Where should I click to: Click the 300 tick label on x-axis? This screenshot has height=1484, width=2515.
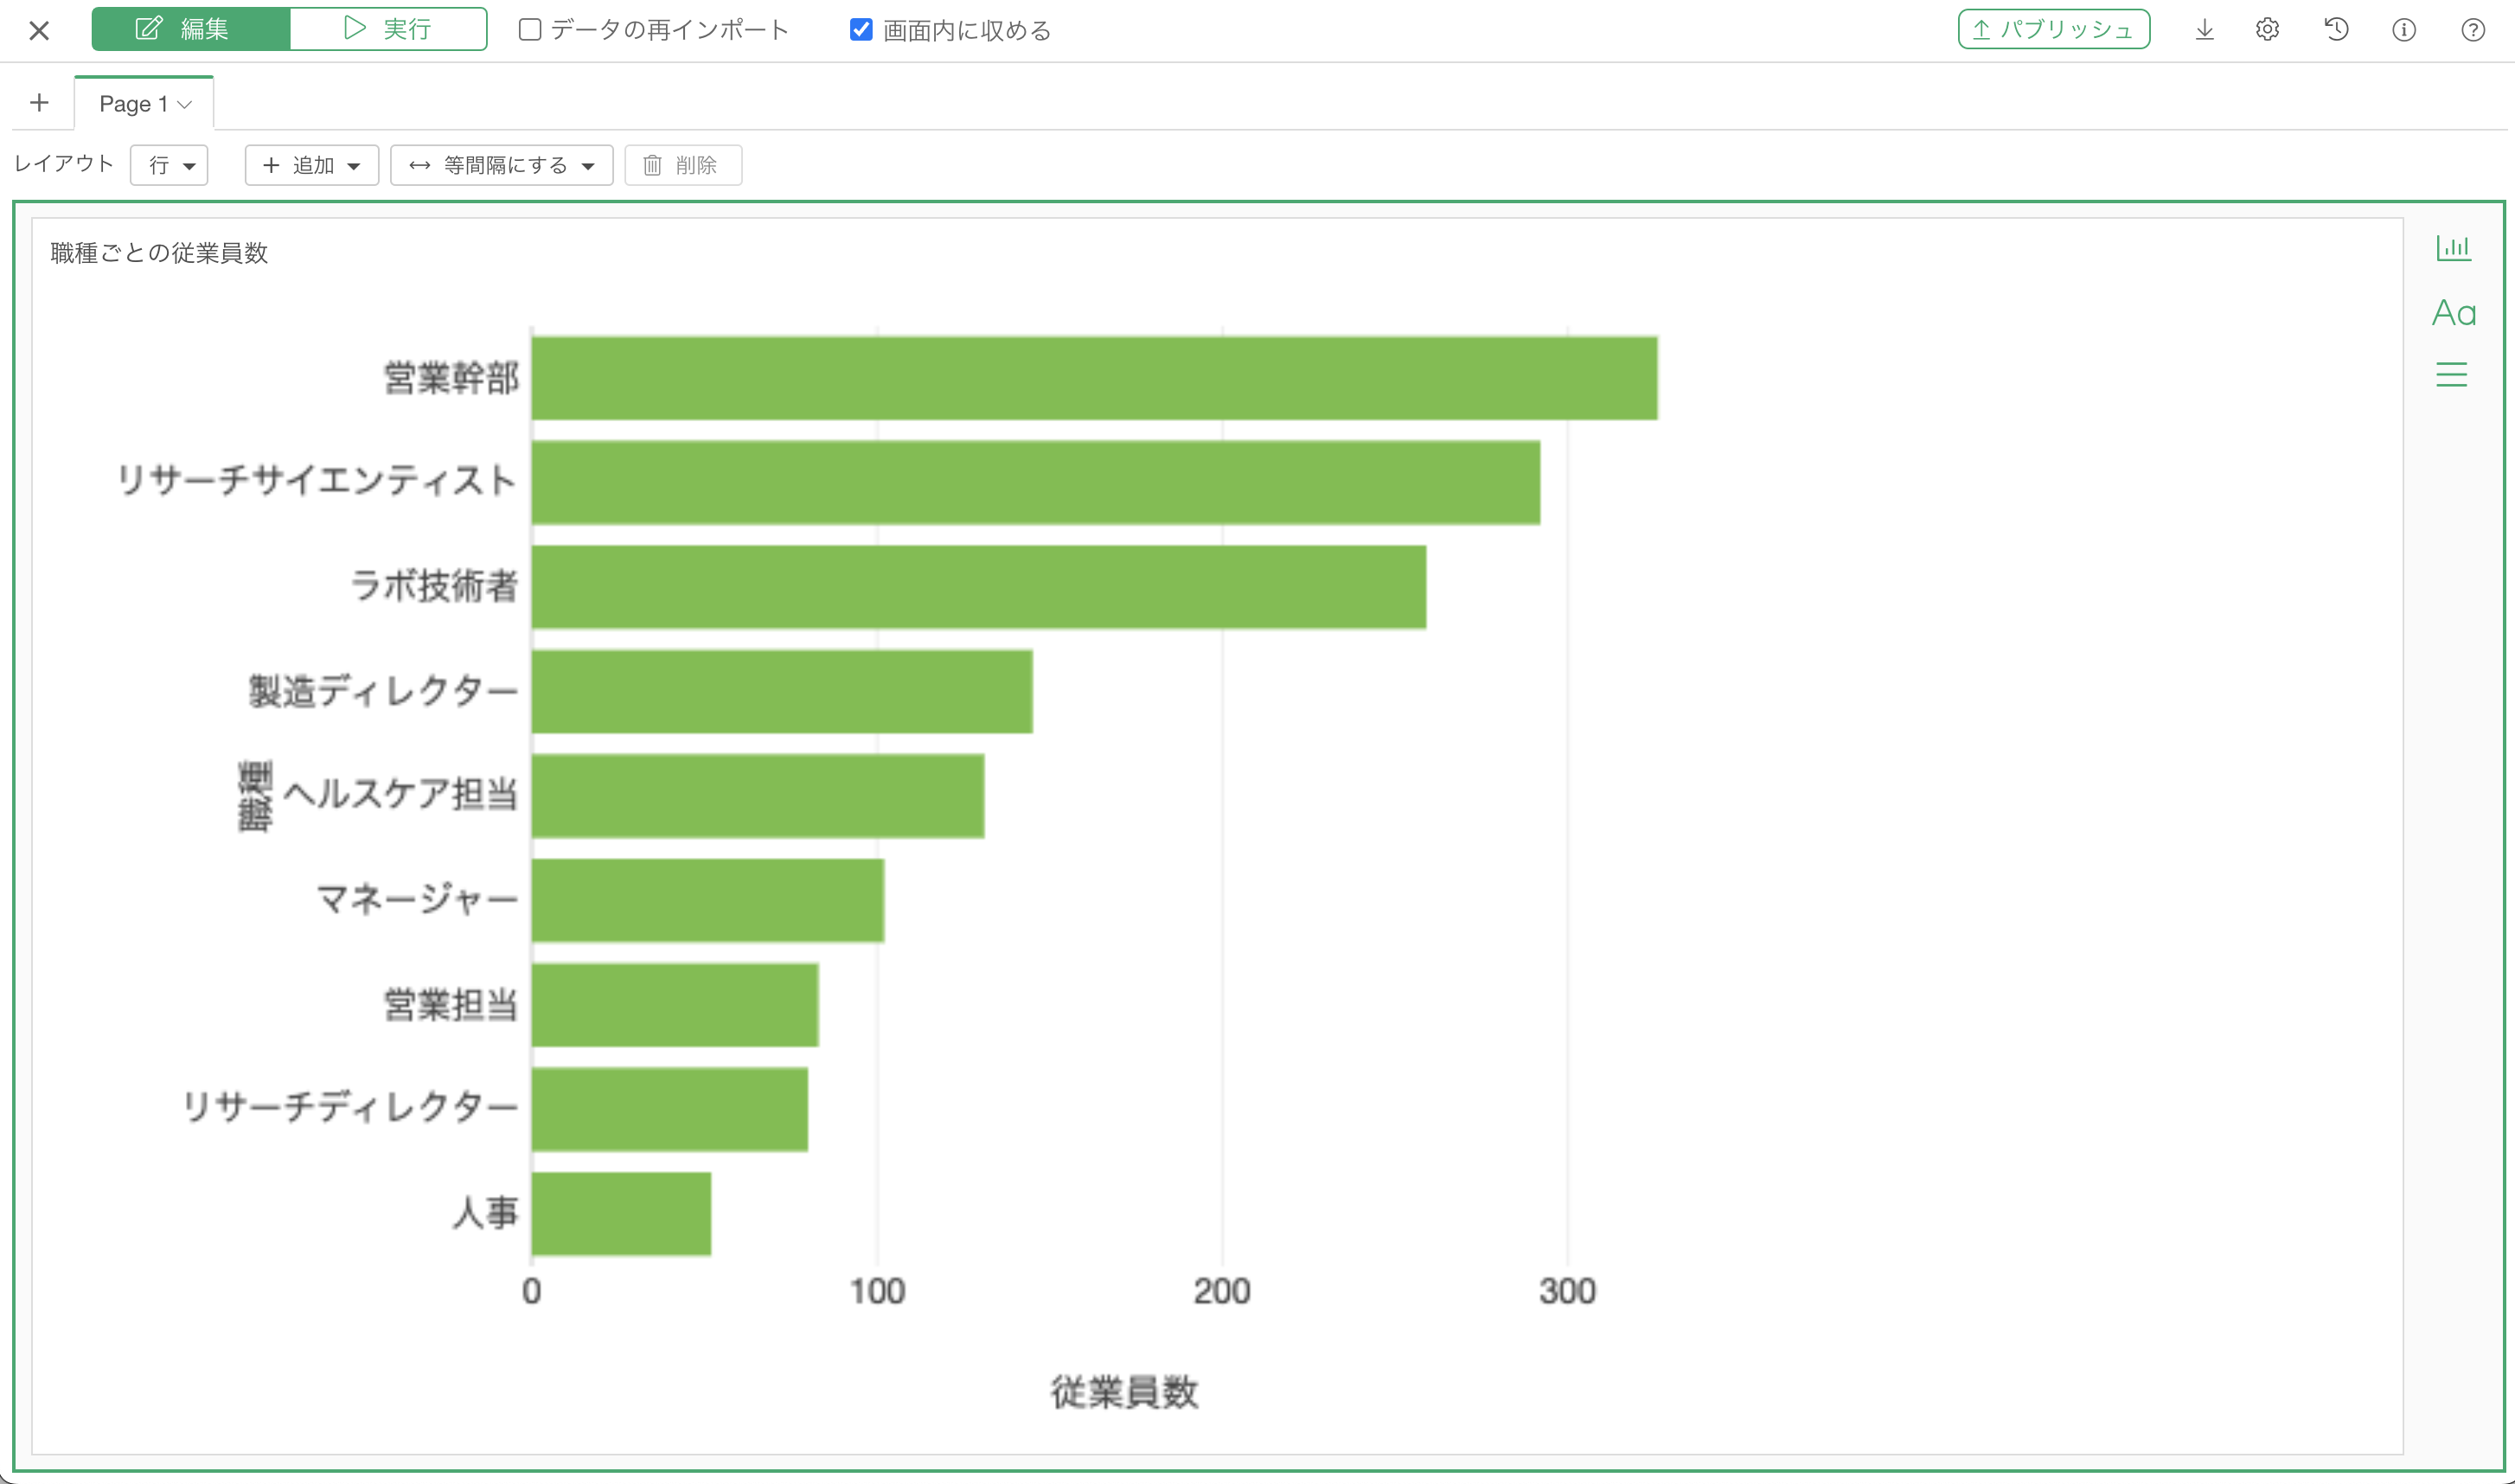coord(1567,1291)
